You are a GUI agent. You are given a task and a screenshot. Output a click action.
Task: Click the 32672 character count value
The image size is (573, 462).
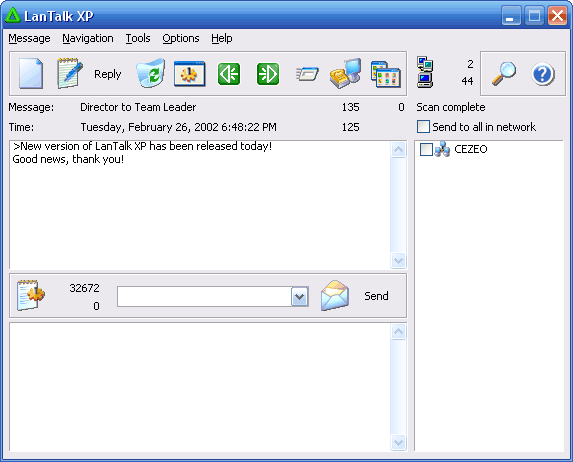[x=84, y=288]
